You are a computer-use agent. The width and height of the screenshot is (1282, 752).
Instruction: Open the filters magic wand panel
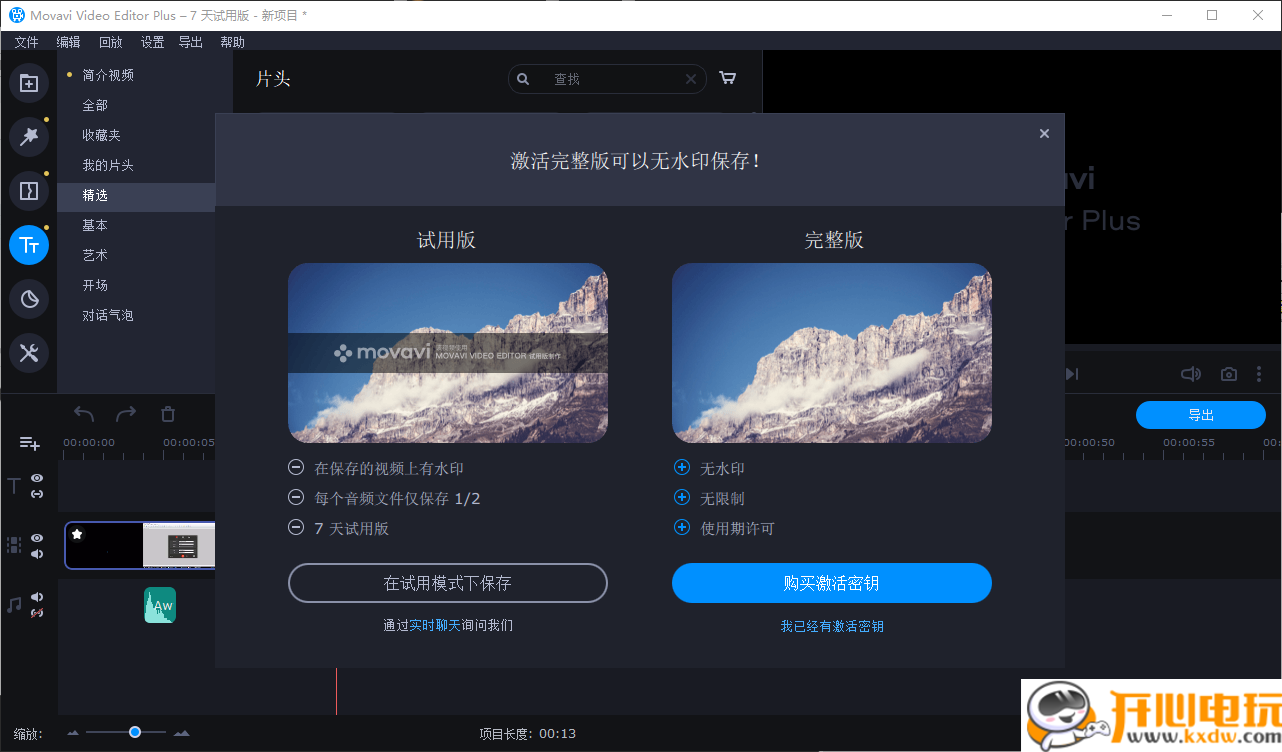click(29, 137)
